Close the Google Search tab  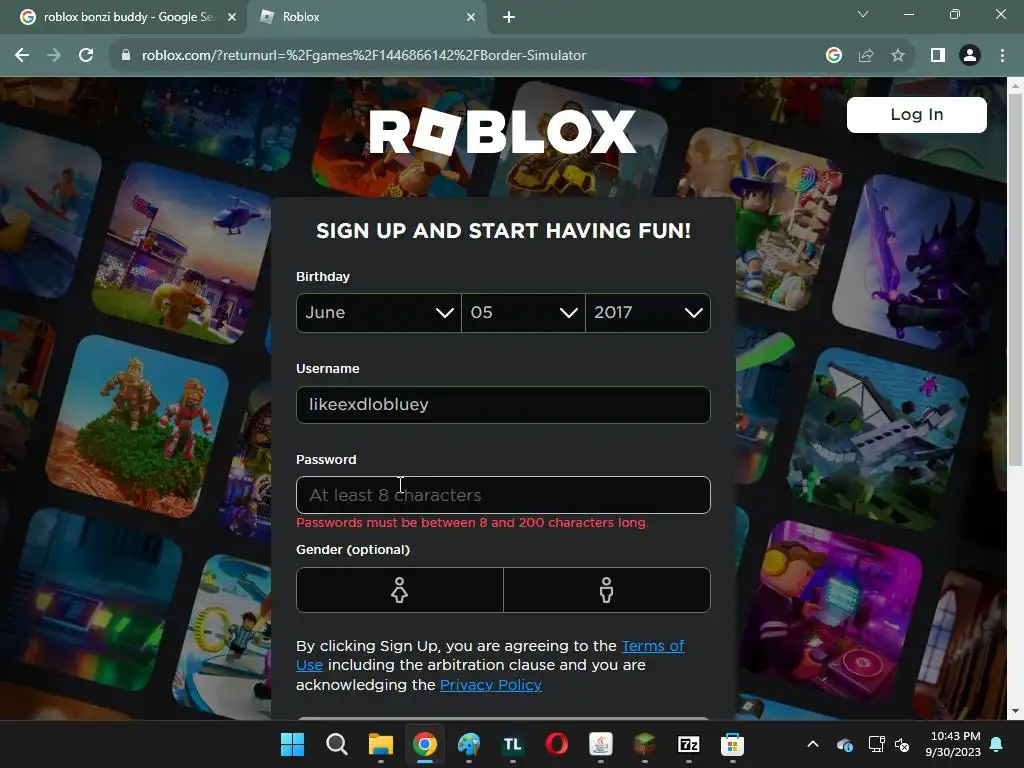click(x=232, y=18)
